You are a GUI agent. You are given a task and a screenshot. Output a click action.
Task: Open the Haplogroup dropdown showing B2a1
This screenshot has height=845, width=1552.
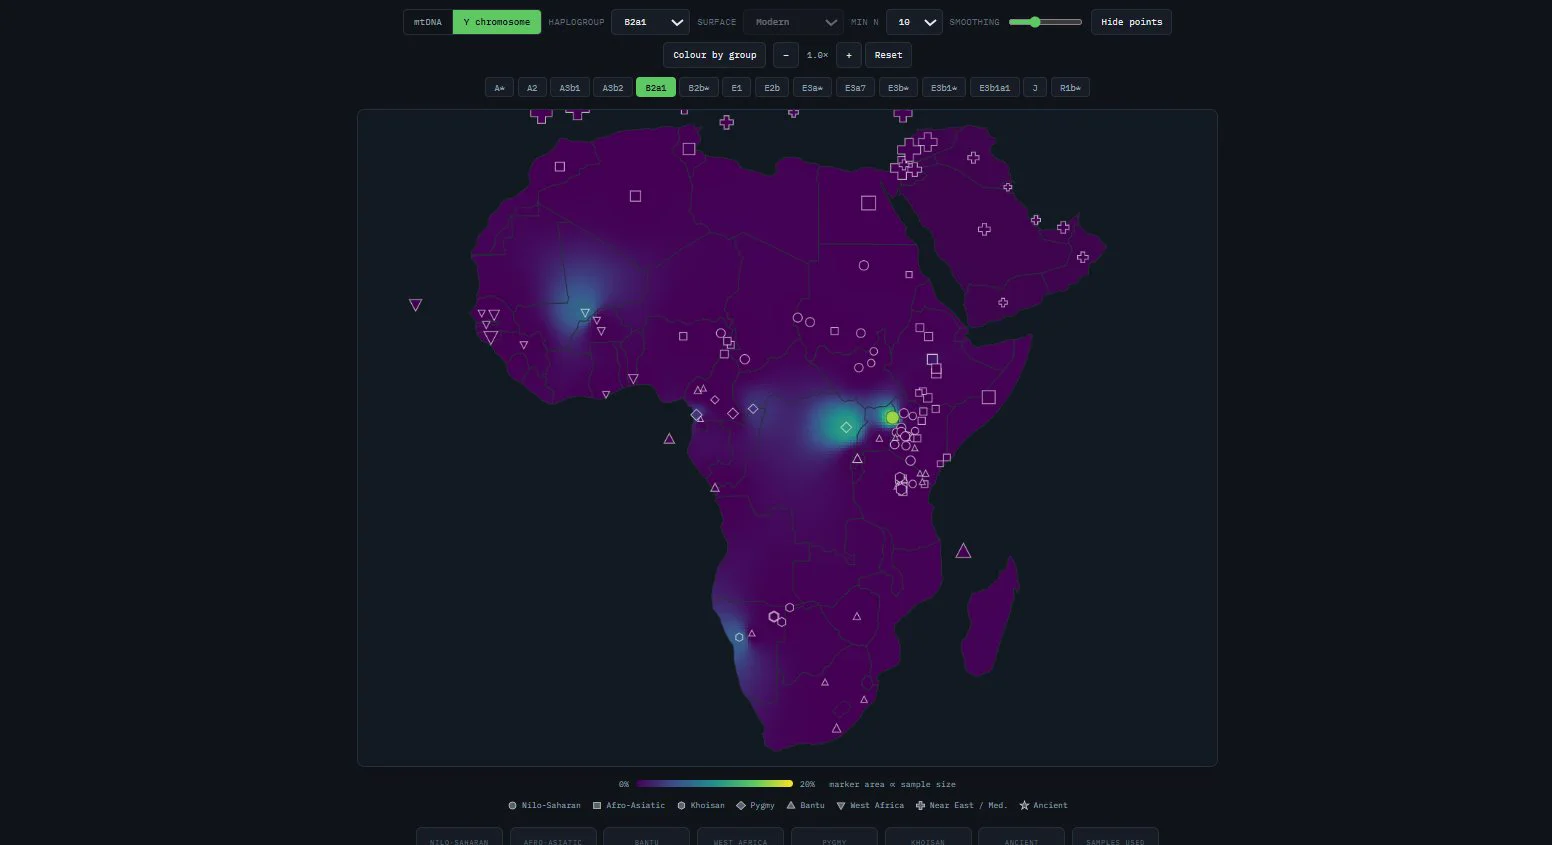(650, 22)
